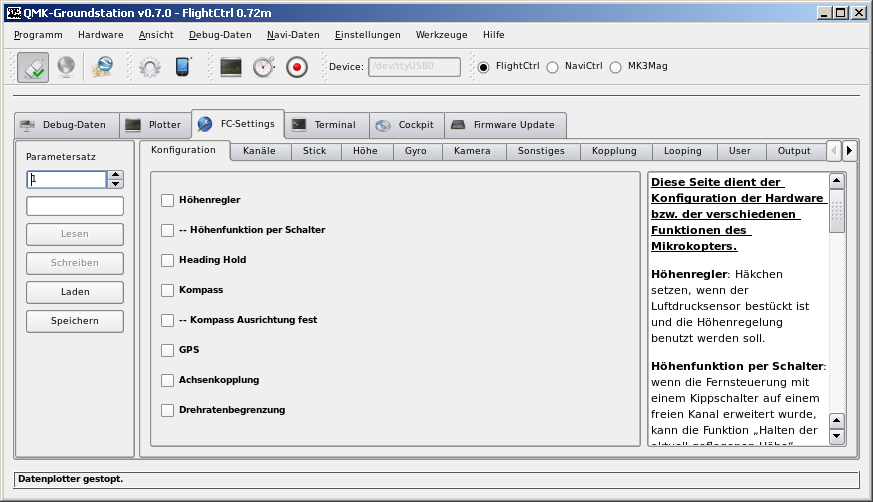Click the plotter monitor toolbar icon
Image resolution: width=873 pixels, height=502 pixels.
click(231, 67)
